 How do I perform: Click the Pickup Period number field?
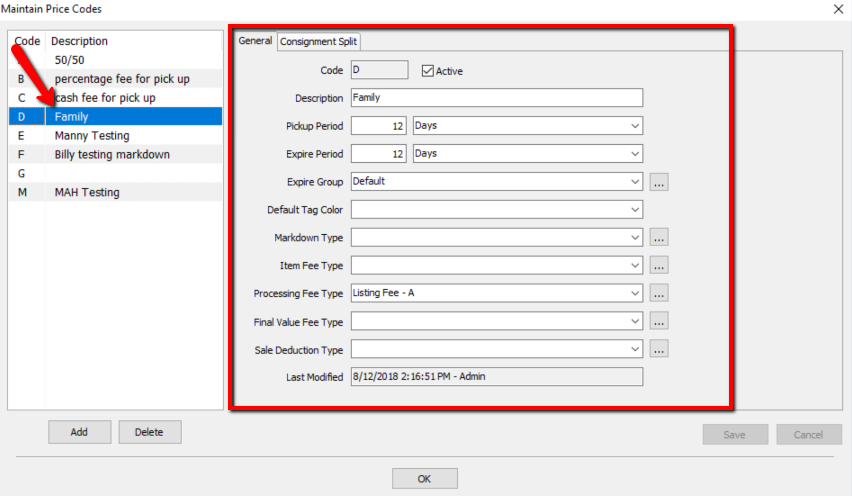coord(378,125)
